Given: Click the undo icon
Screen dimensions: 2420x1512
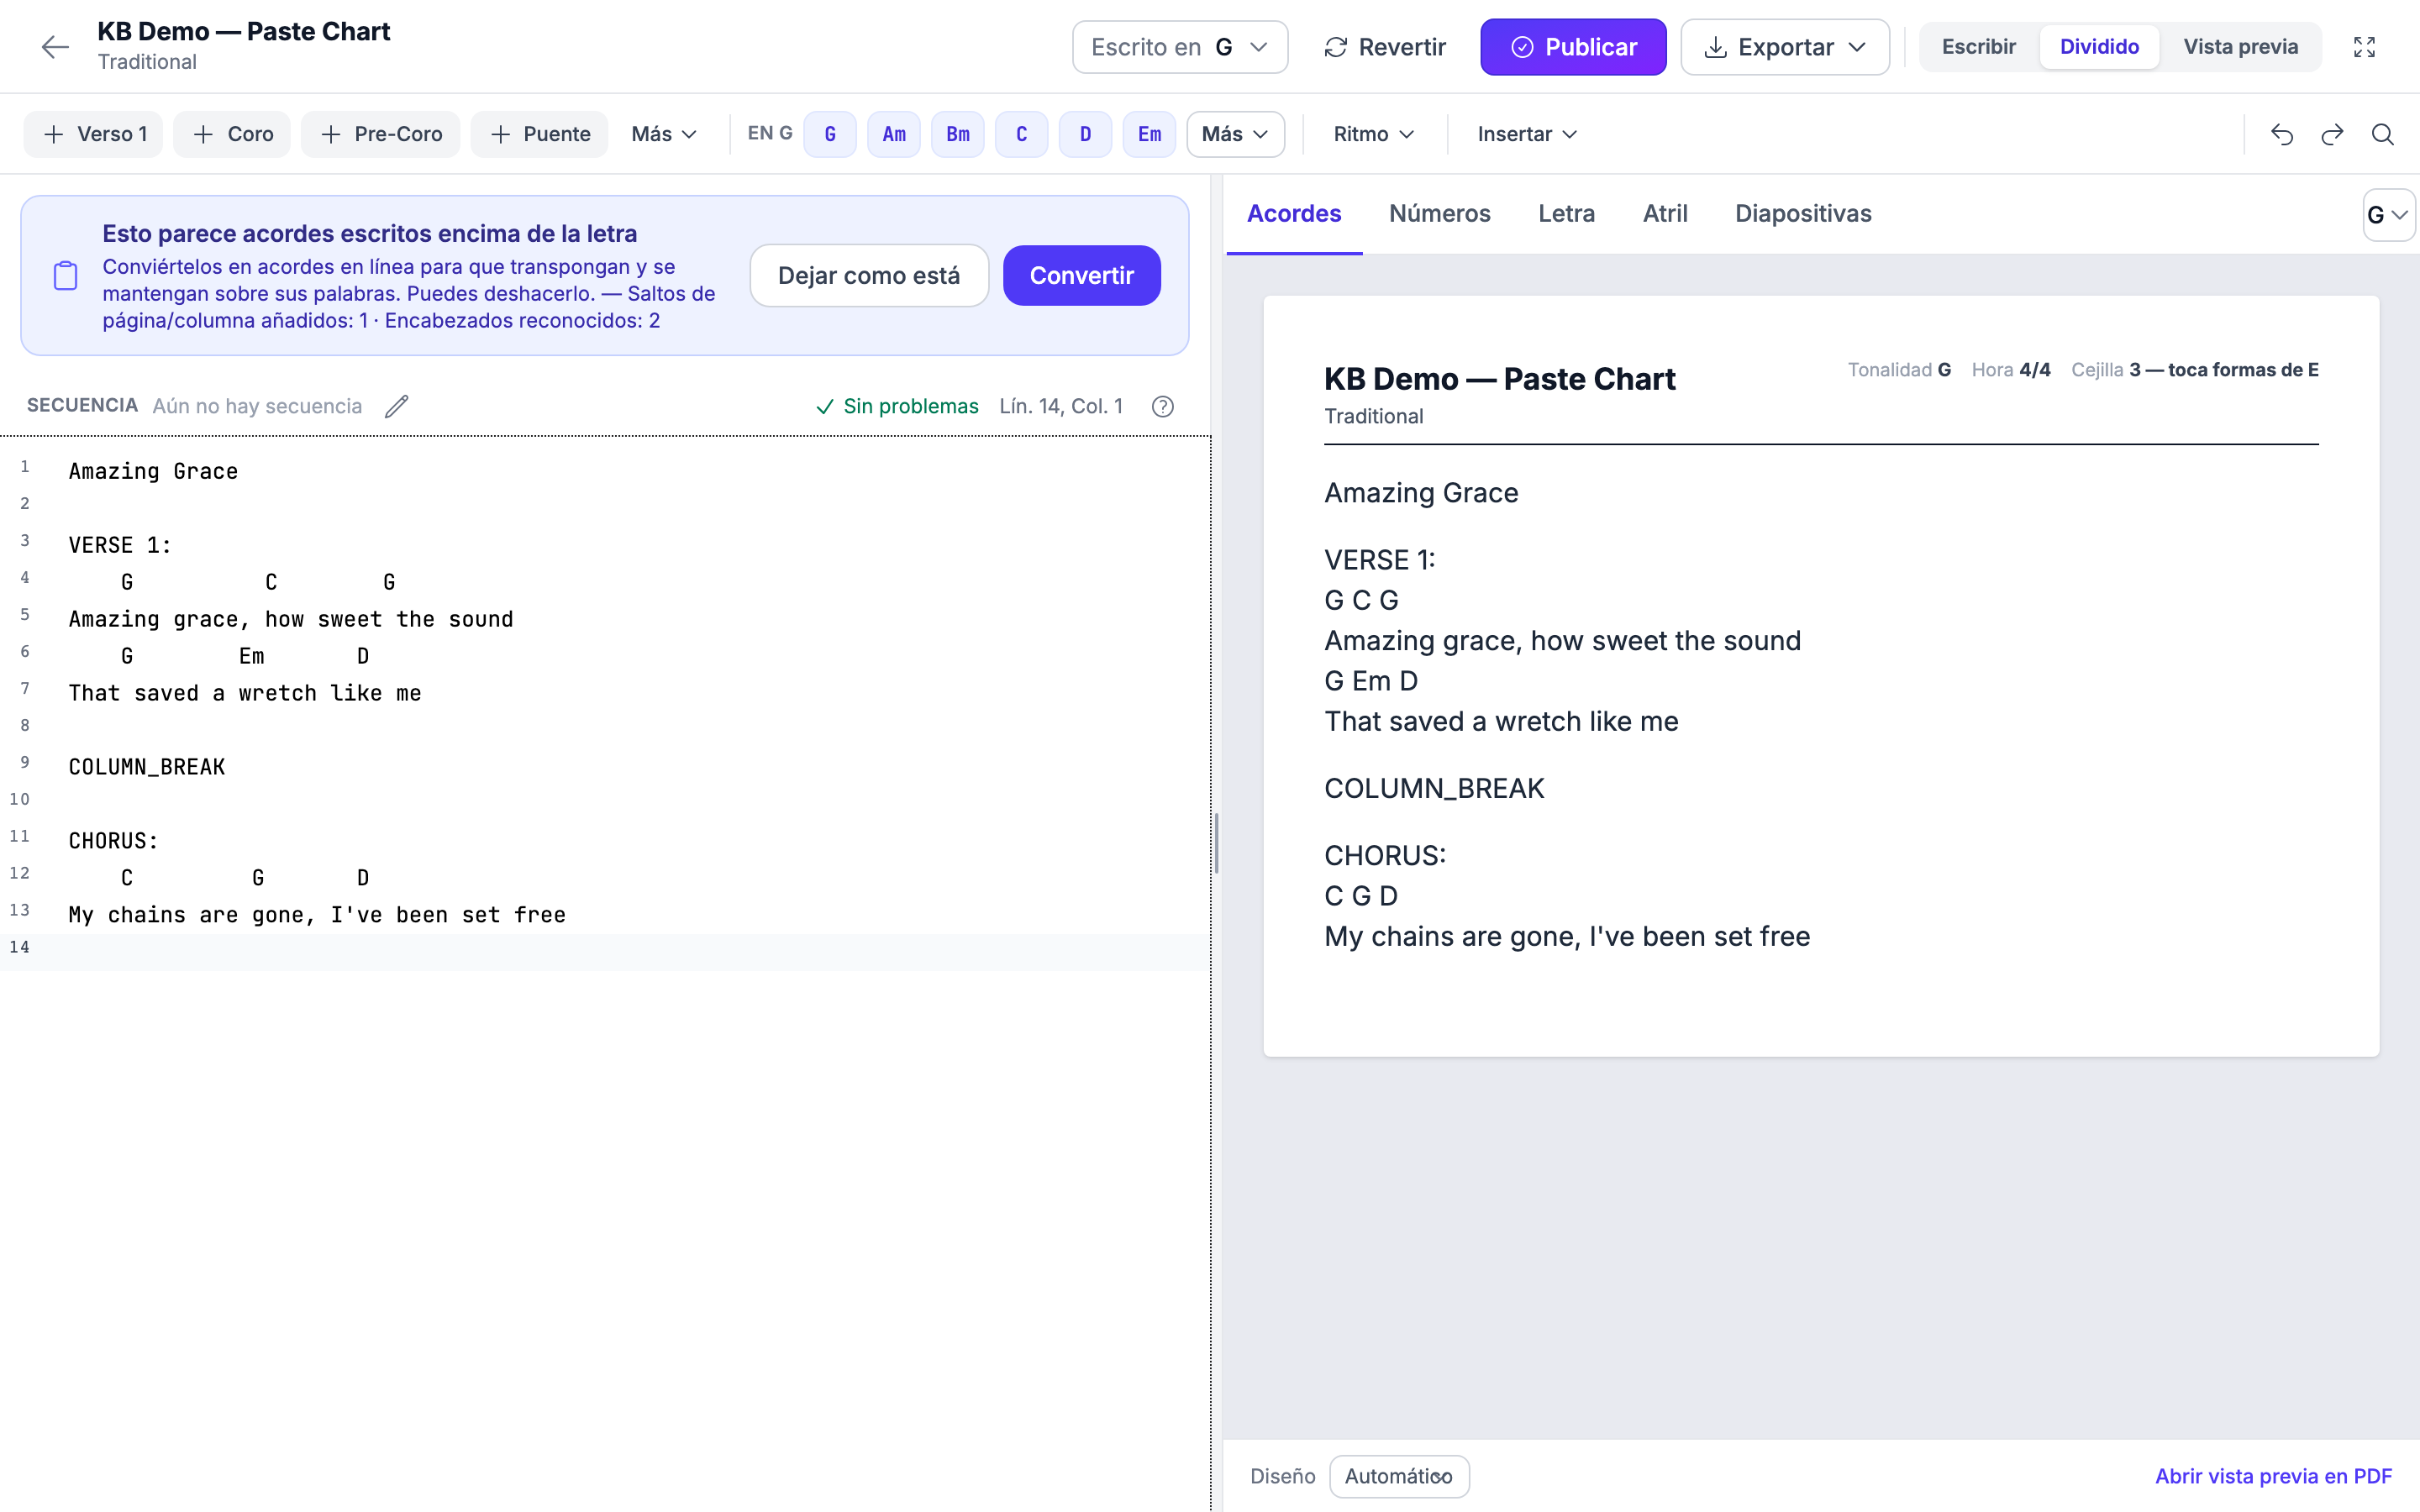Looking at the screenshot, I should click(x=2282, y=134).
